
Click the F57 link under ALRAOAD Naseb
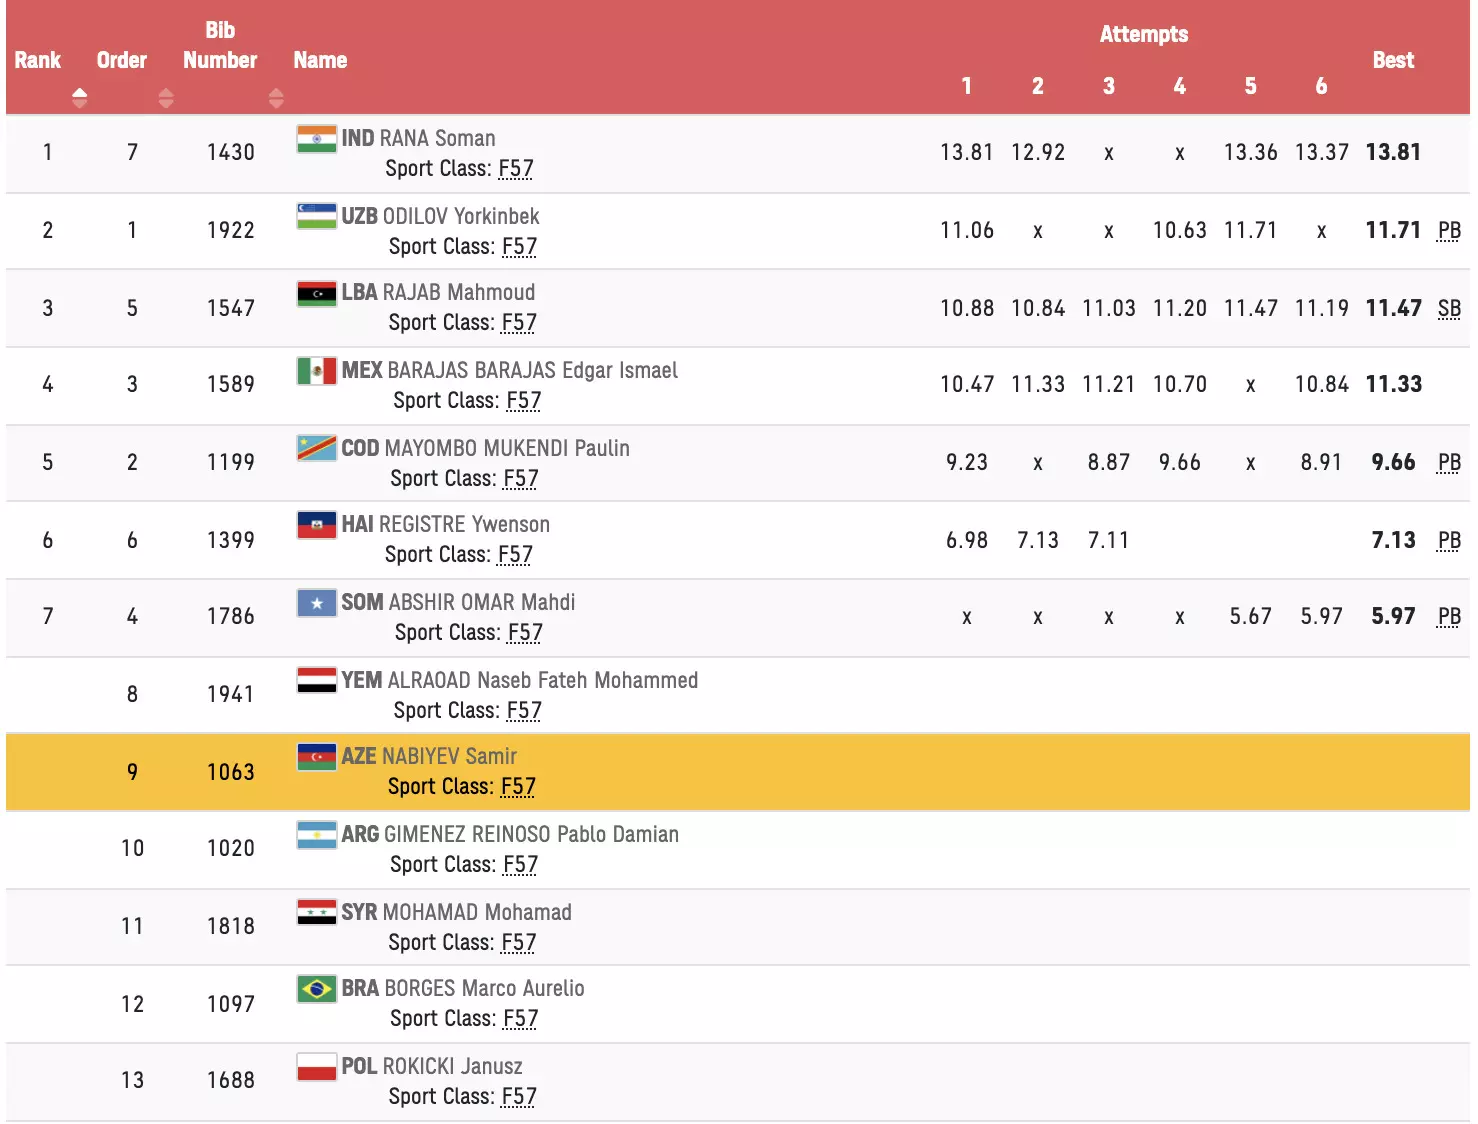[x=524, y=711]
